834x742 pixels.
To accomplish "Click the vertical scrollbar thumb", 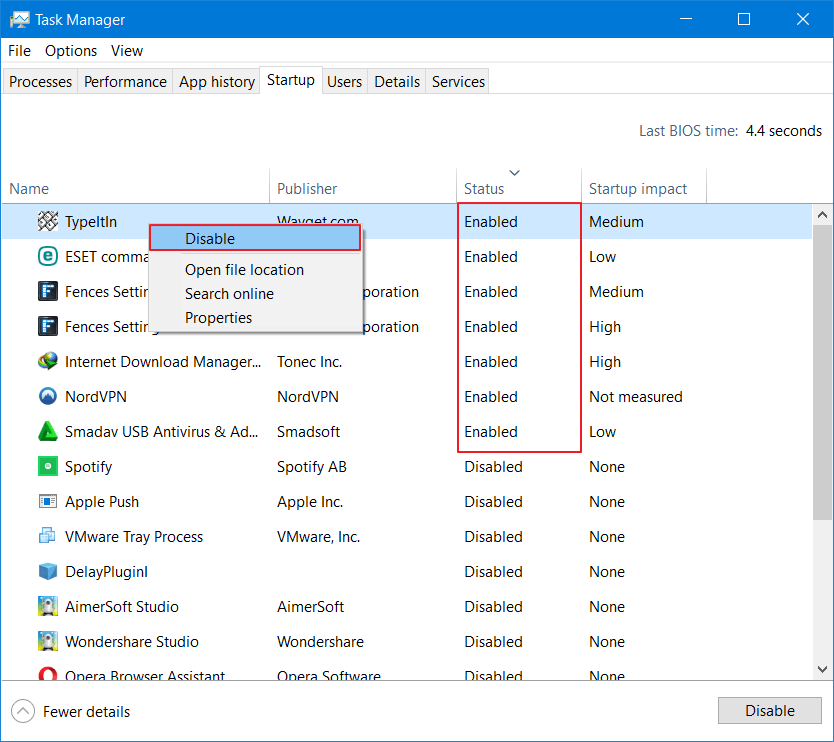I will click(822, 372).
